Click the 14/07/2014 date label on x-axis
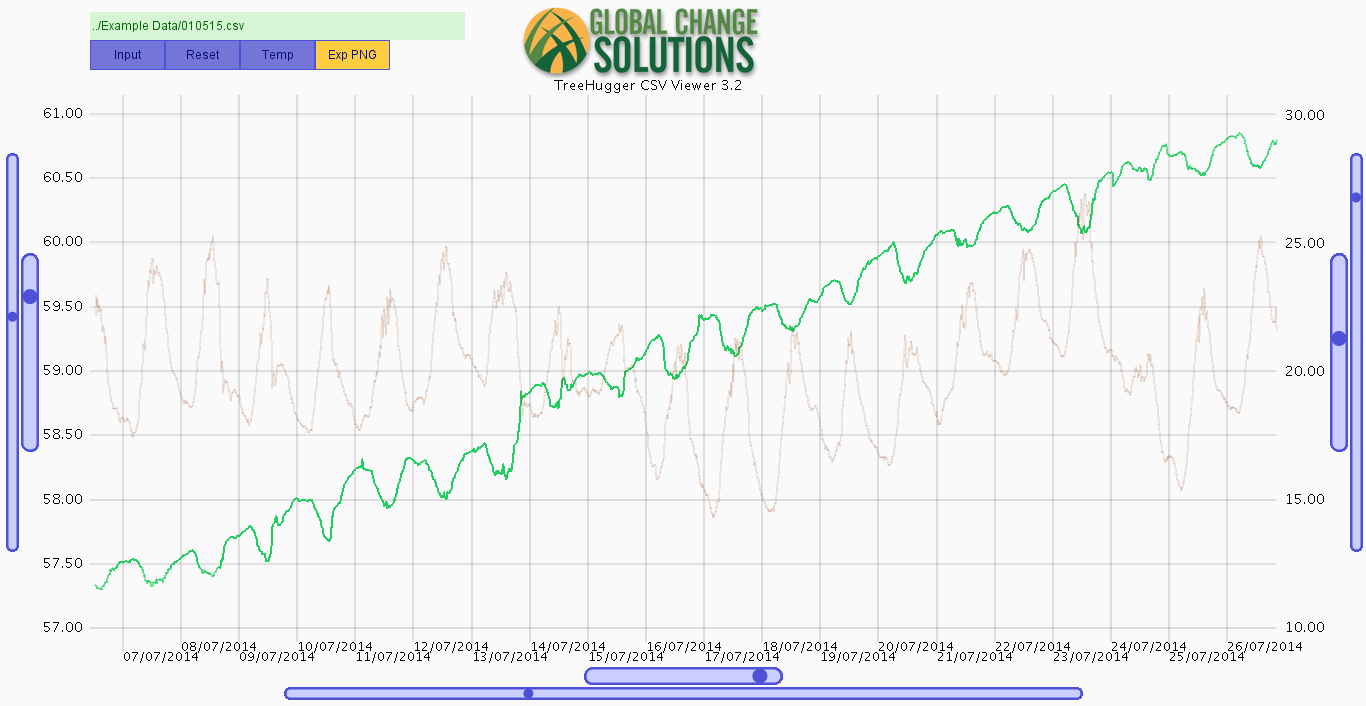The width and height of the screenshot is (1366, 706). pos(568,646)
